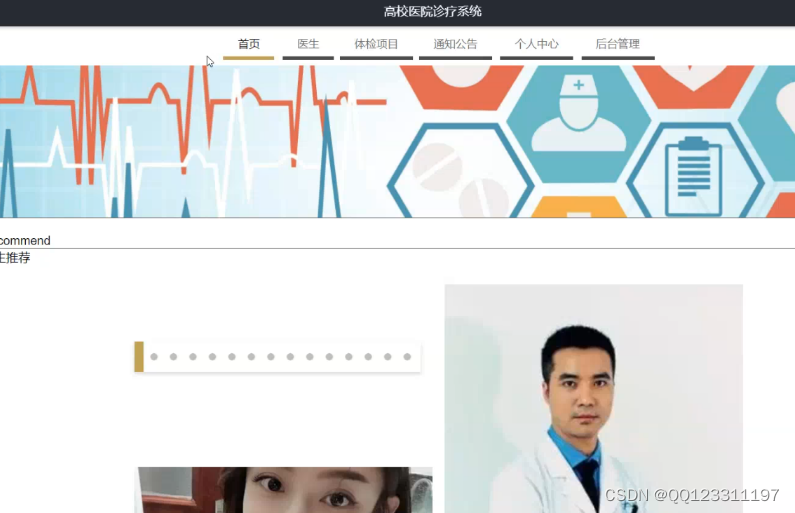Open the 通知公告 tab
This screenshot has width=795, height=513.
point(455,45)
